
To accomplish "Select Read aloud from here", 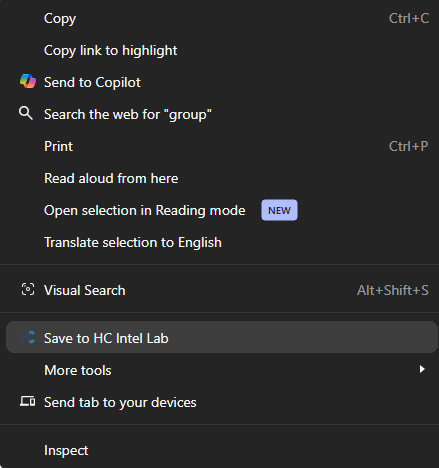I will pyautogui.click(x=219, y=178).
